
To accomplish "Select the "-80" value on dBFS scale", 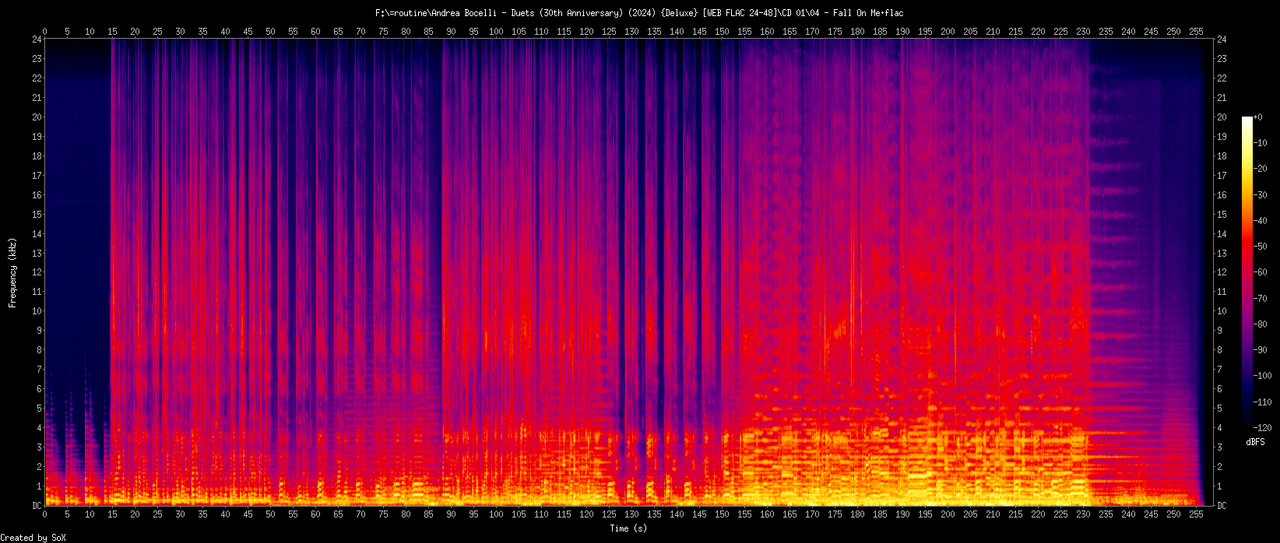I will click(x=1262, y=323).
